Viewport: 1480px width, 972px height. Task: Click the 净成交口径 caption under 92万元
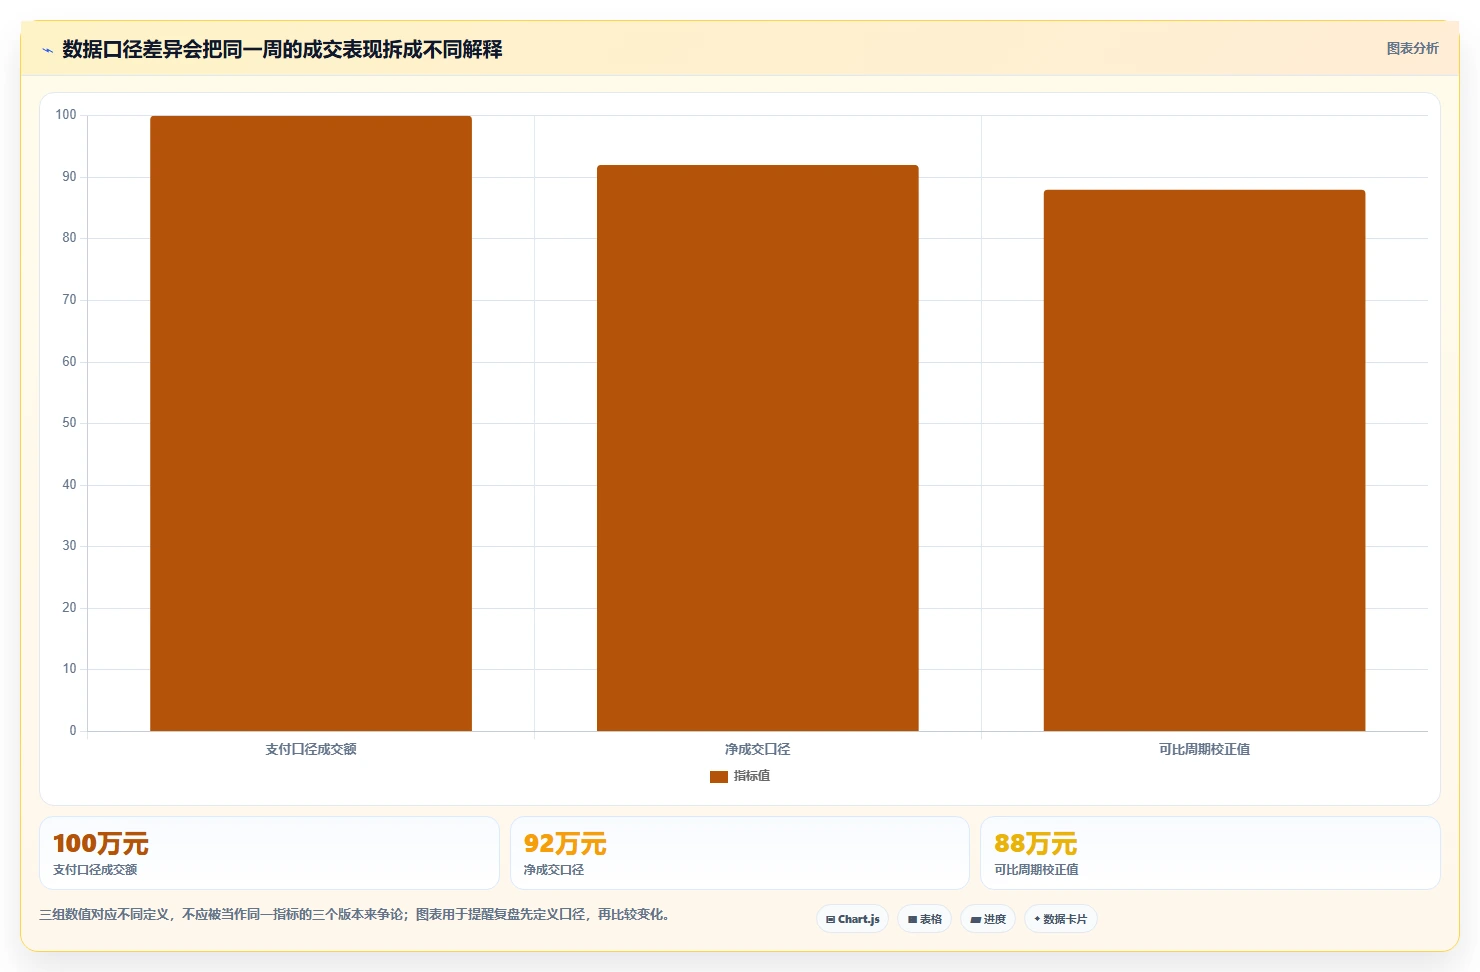point(554,870)
